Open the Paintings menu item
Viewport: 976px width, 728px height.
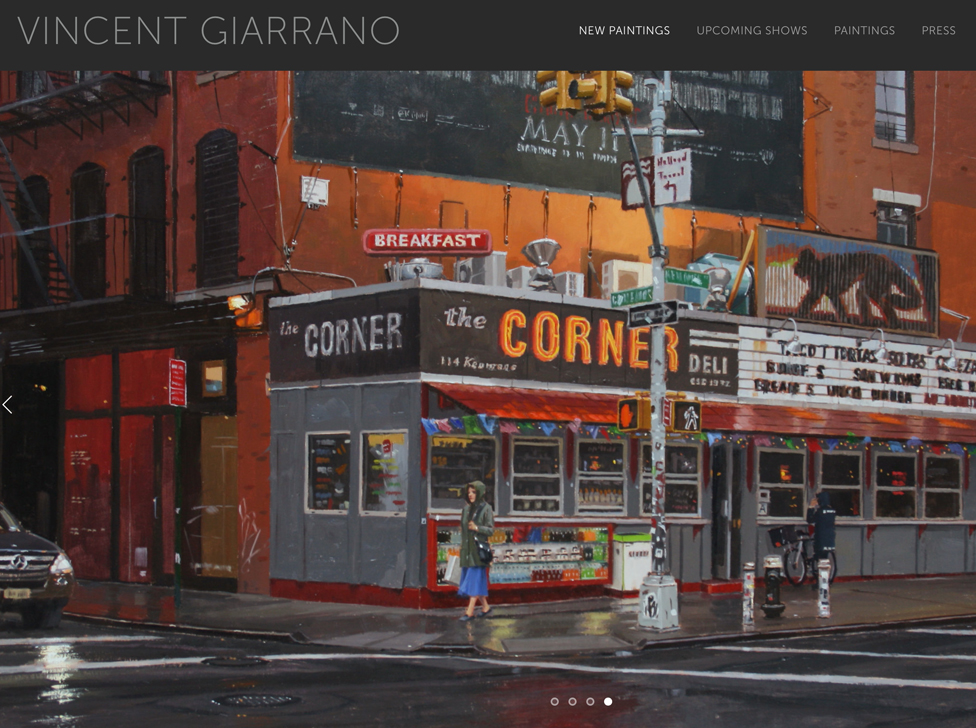coord(864,31)
